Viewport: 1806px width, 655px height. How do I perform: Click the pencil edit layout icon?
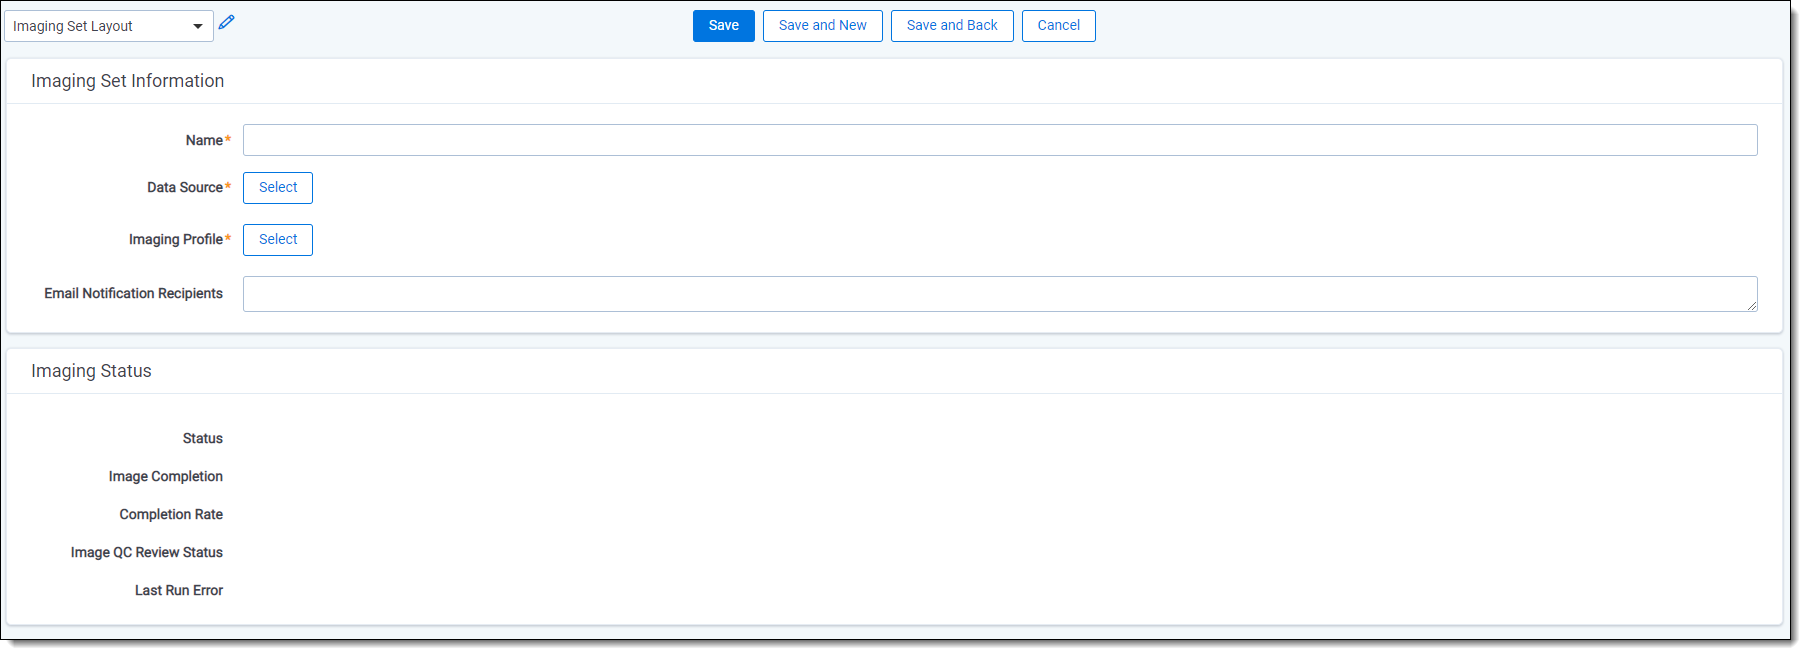point(226,22)
